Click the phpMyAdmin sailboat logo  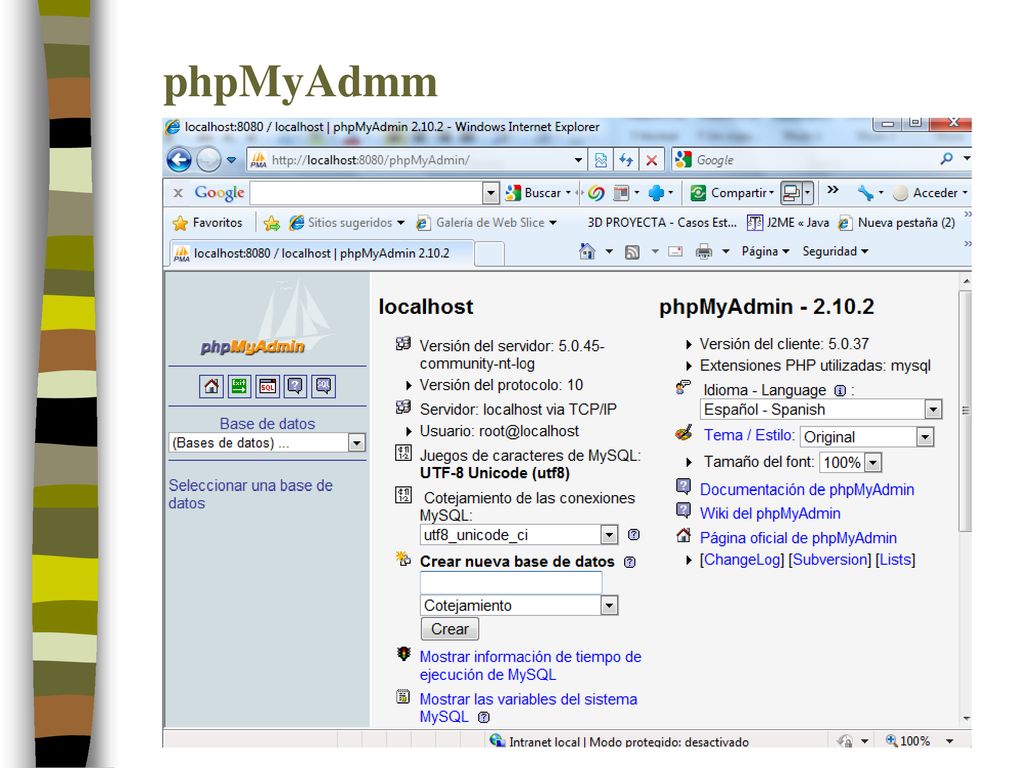click(x=266, y=320)
